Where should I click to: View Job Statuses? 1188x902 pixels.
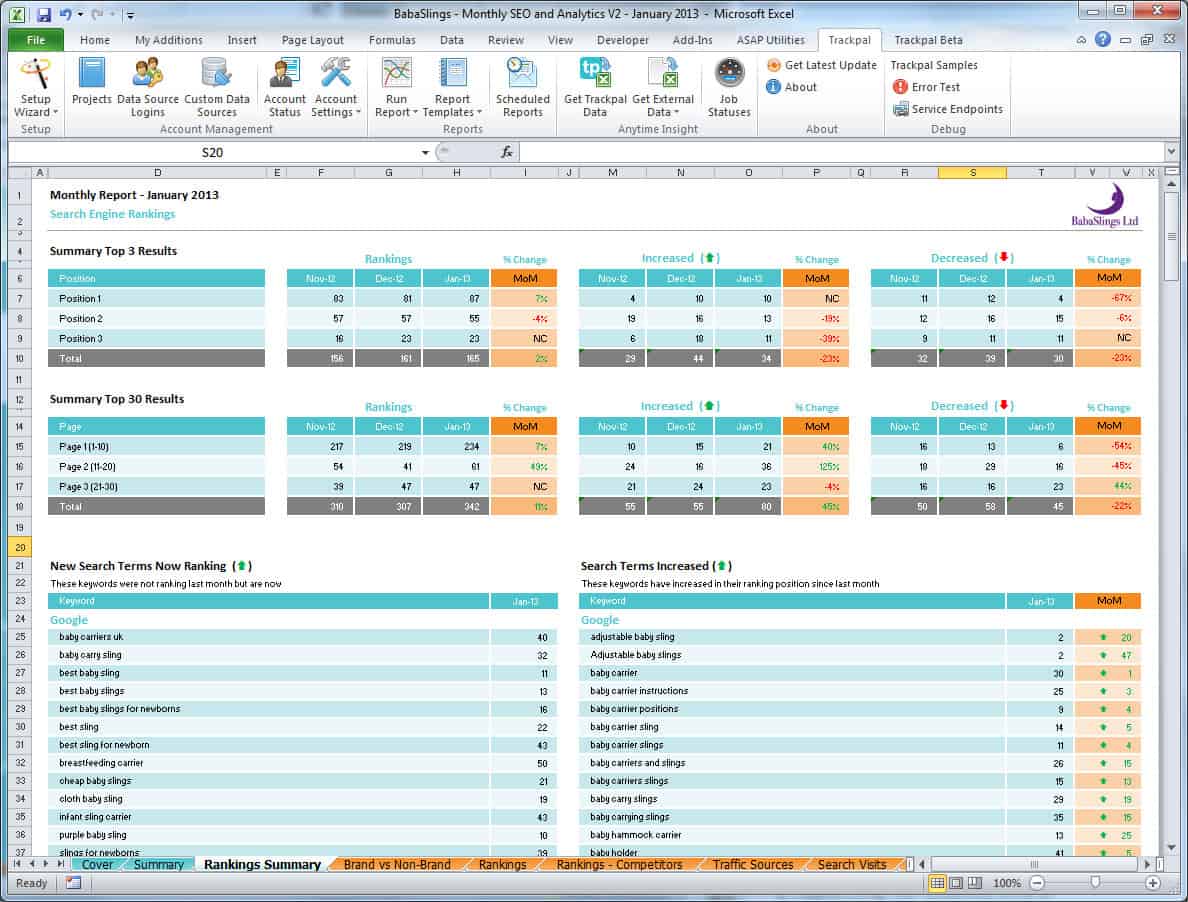[x=729, y=88]
